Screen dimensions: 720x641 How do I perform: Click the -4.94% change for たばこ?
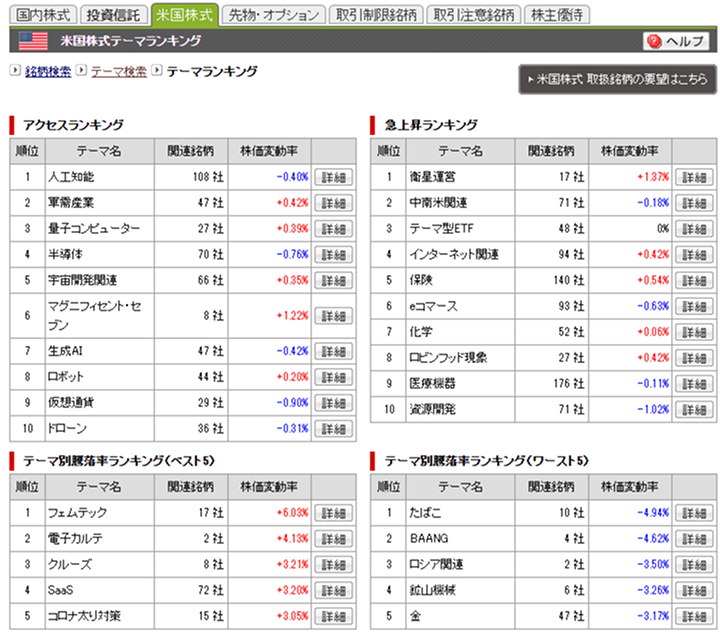pos(653,513)
